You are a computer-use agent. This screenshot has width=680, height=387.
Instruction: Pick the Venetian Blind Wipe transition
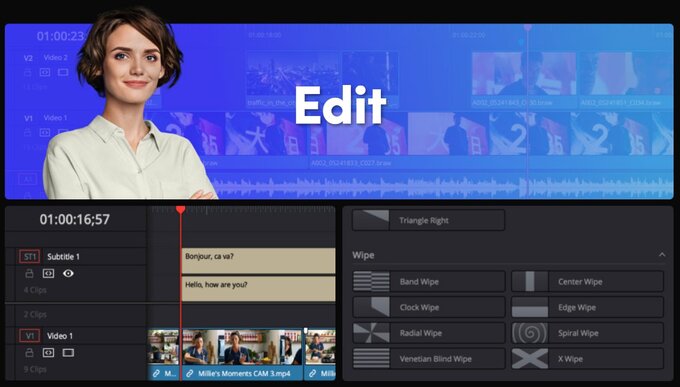point(428,358)
